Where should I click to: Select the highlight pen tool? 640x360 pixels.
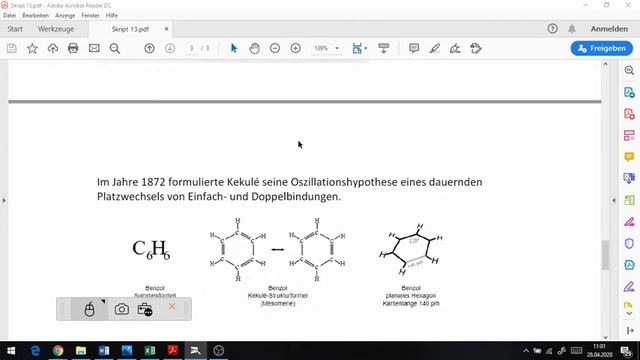click(435, 49)
